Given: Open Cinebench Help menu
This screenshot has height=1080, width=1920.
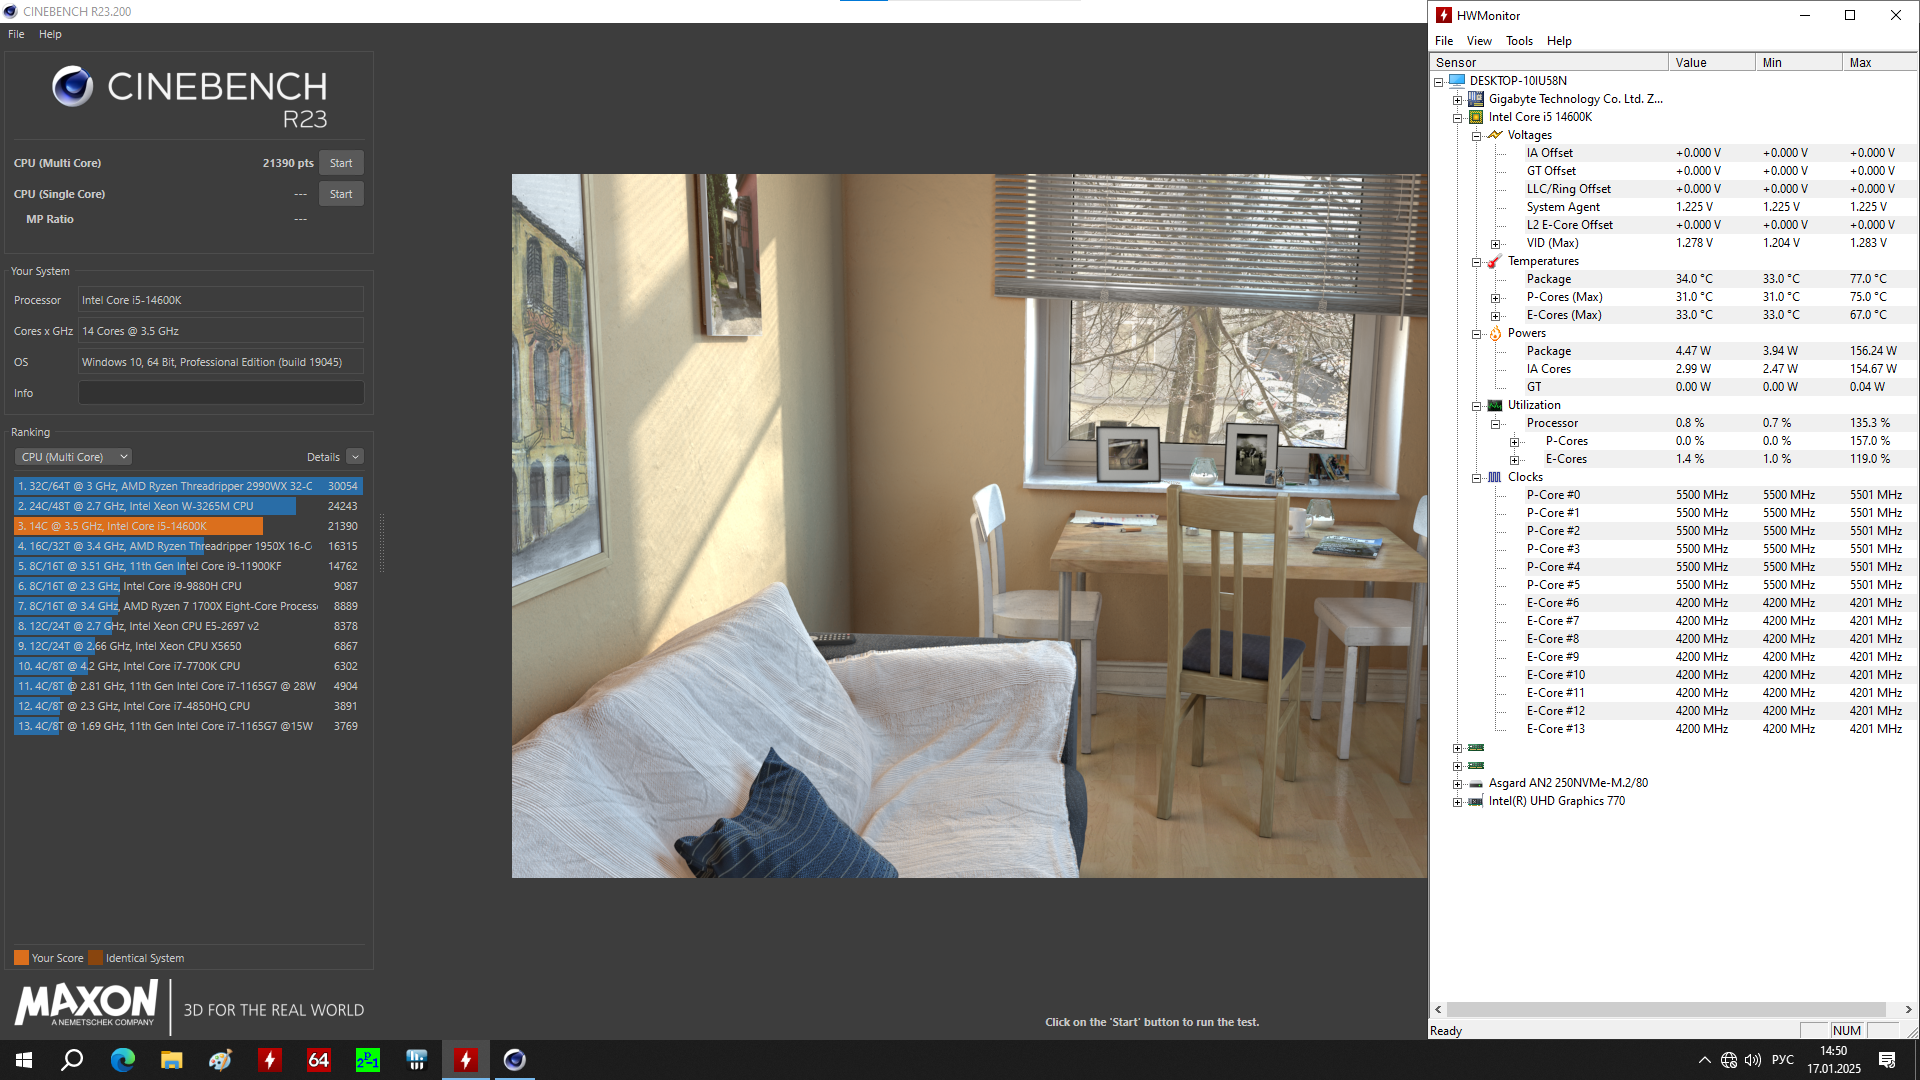Looking at the screenshot, I should point(50,34).
